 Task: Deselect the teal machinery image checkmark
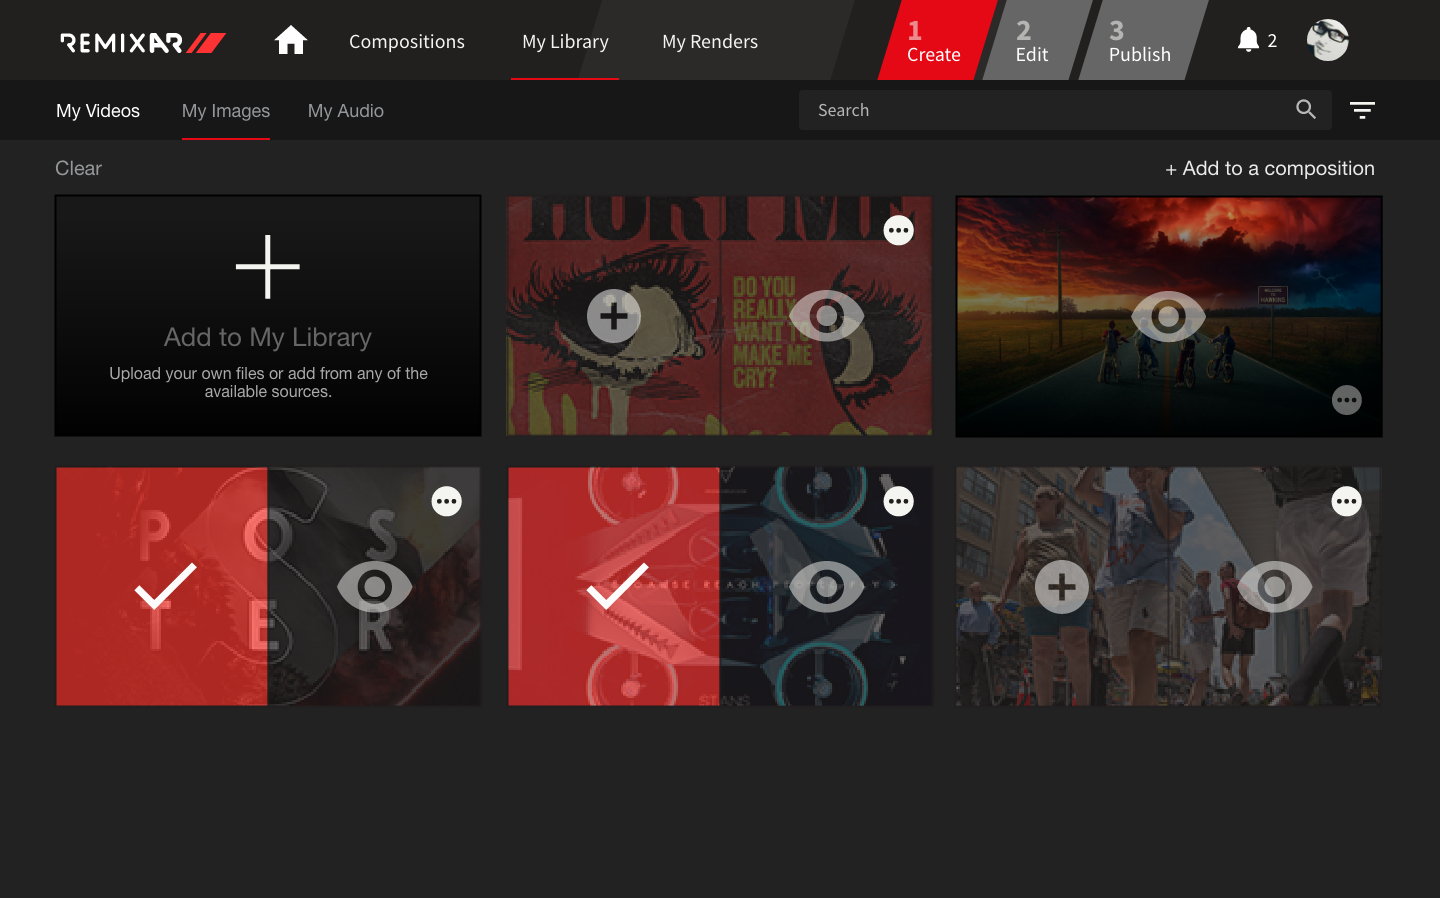point(617,586)
